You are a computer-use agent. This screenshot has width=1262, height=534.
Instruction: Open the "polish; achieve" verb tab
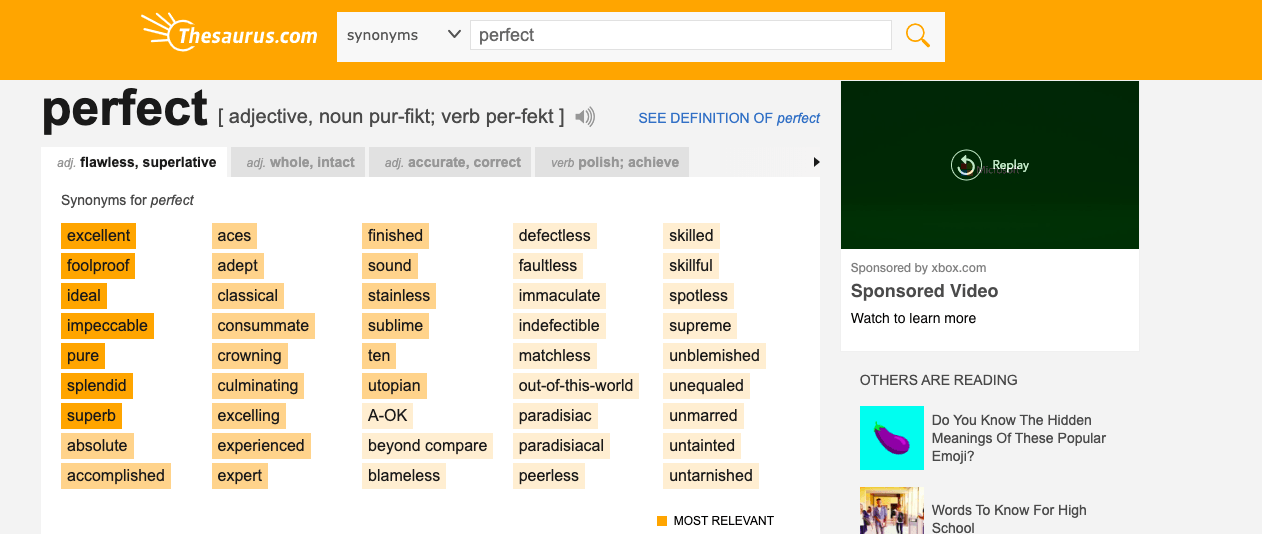(614, 162)
